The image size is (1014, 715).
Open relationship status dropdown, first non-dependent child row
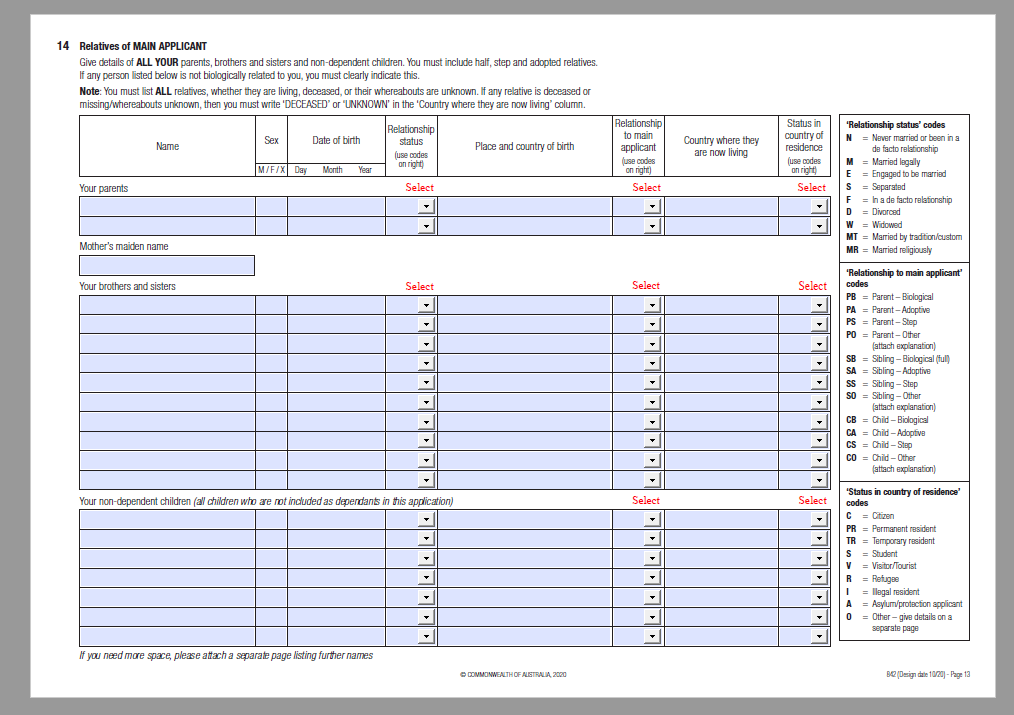tap(426, 519)
